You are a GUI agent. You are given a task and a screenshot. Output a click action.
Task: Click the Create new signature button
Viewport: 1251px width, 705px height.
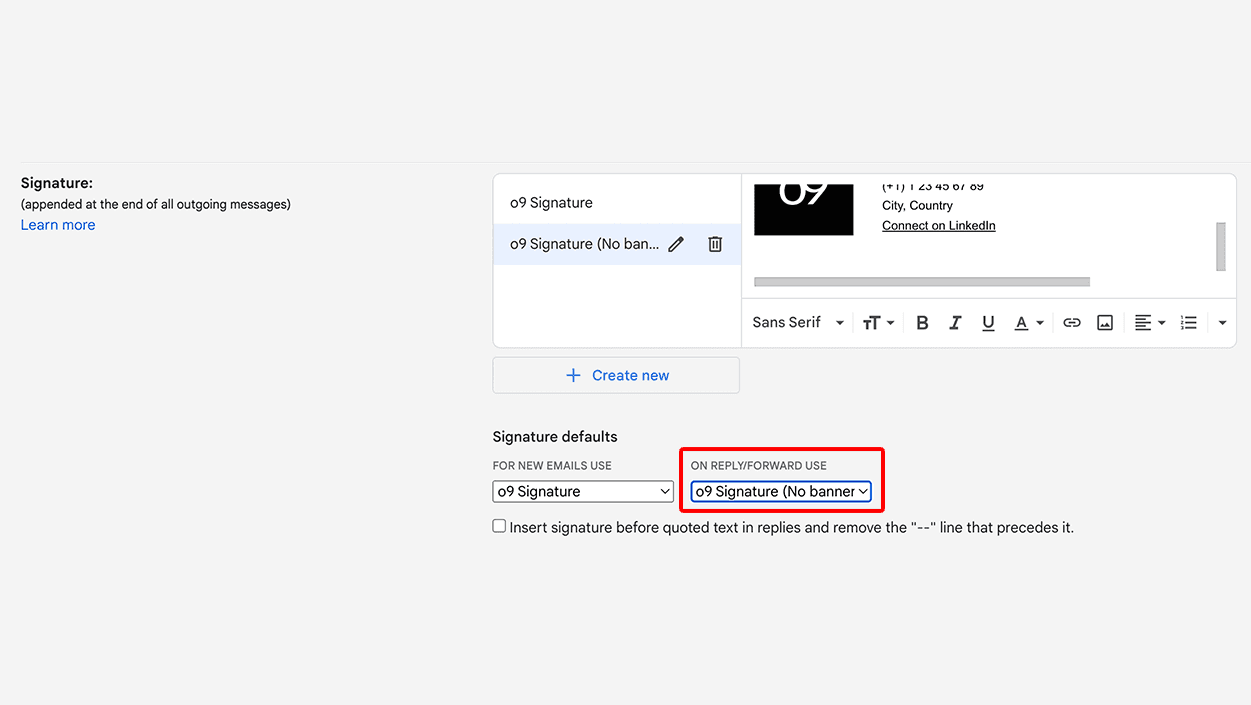616,375
